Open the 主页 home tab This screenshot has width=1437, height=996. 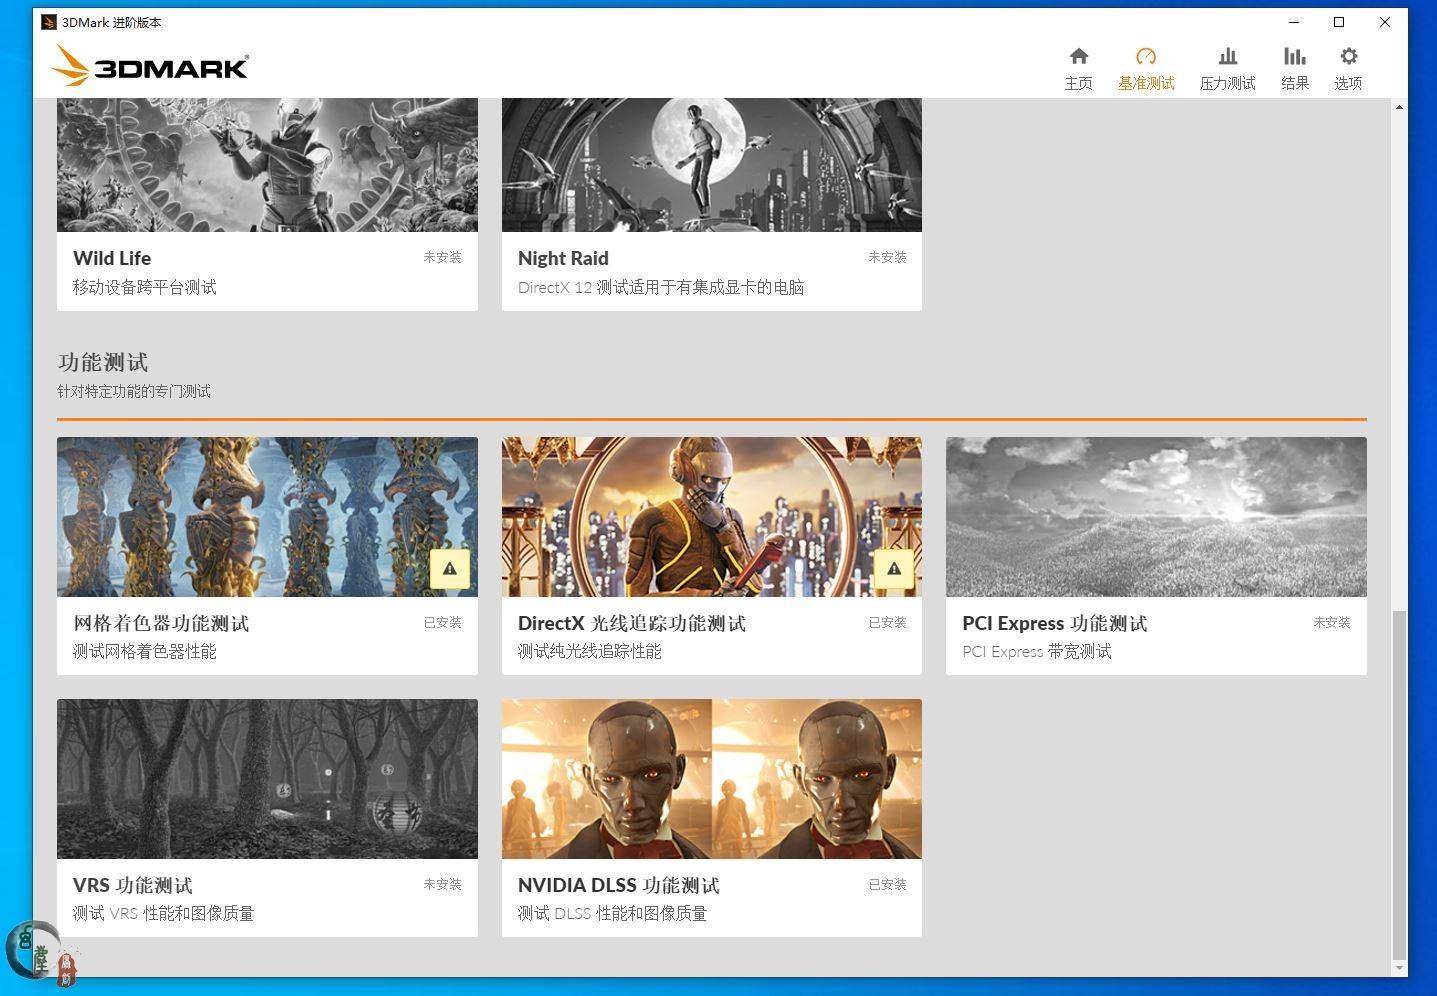tap(1078, 69)
